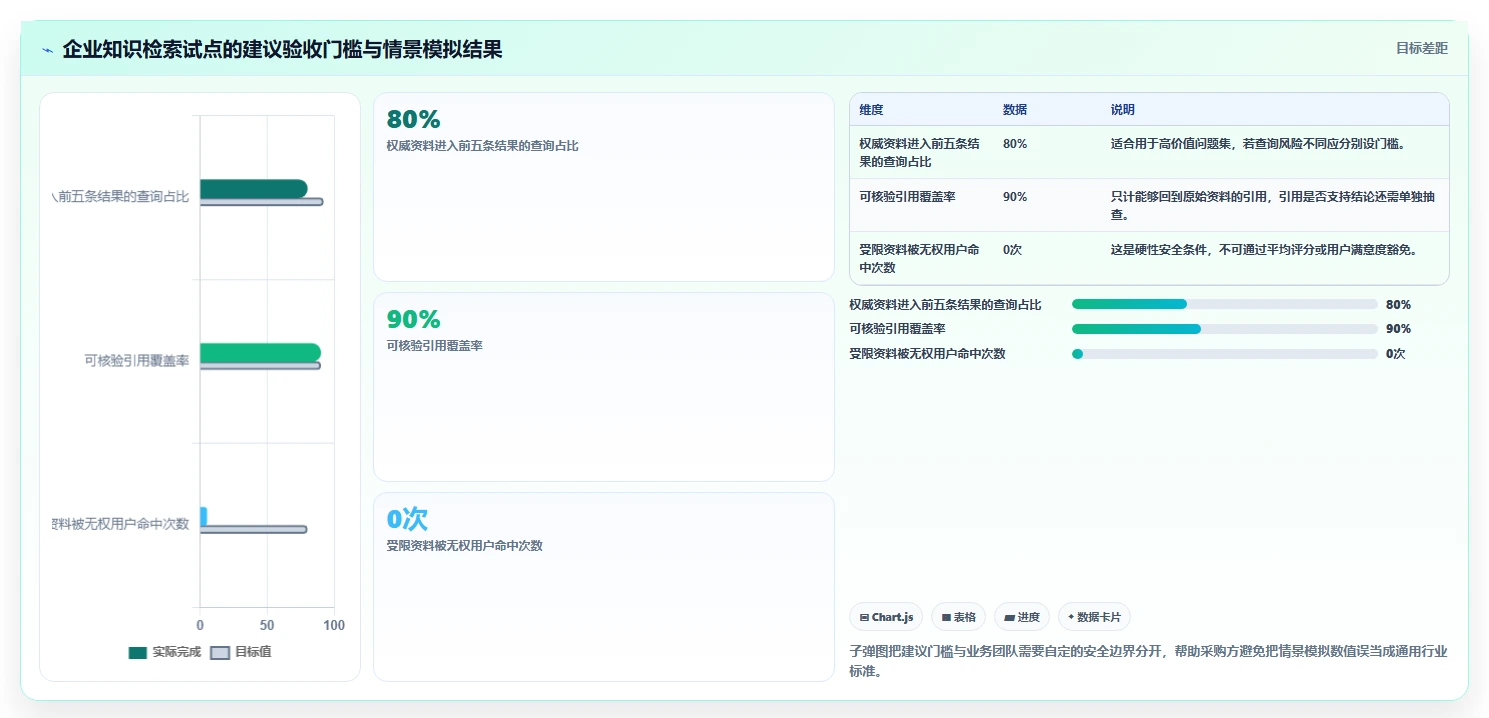Click the 数据 column header

(x=1015, y=110)
